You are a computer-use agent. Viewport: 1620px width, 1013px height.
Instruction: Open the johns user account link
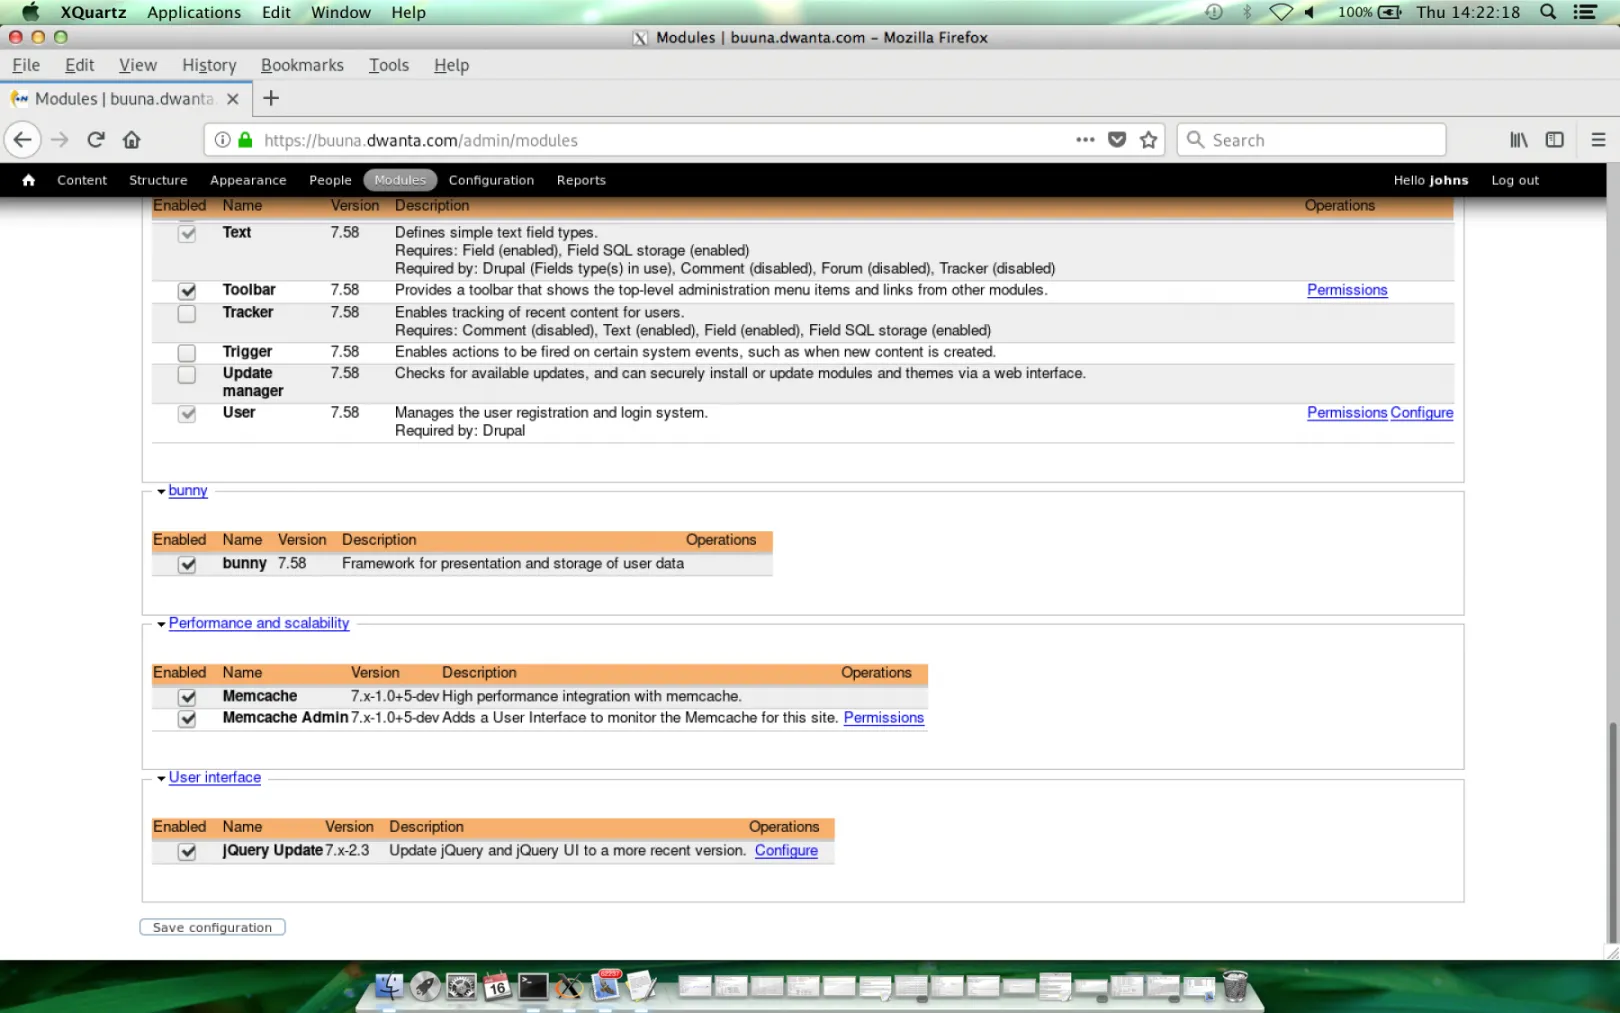coord(1449,180)
